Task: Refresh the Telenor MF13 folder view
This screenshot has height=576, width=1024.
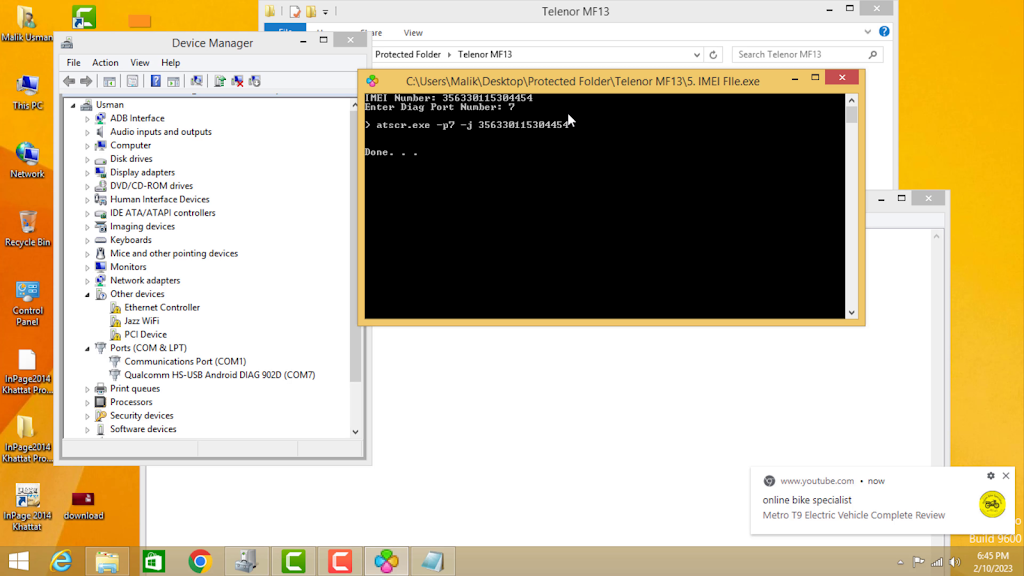Action: coord(713,55)
